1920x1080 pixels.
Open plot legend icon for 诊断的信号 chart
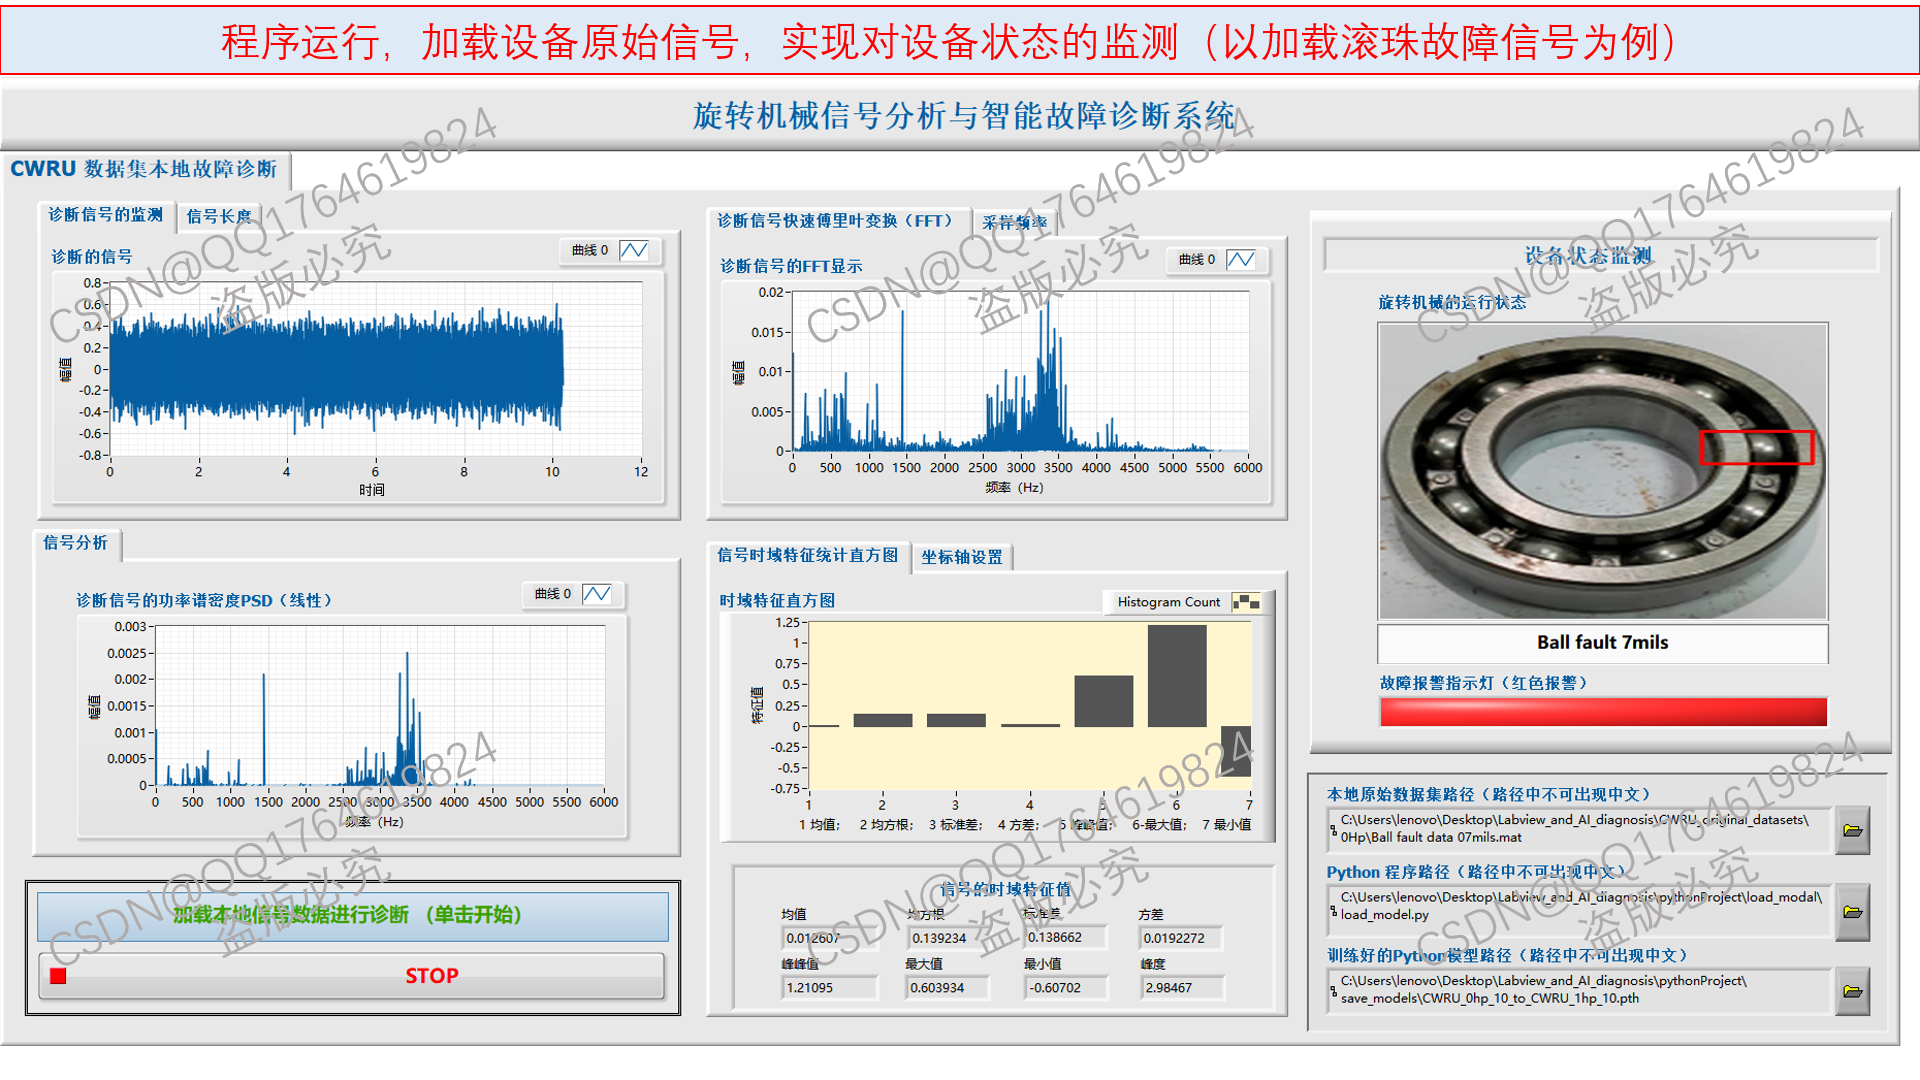[634, 250]
